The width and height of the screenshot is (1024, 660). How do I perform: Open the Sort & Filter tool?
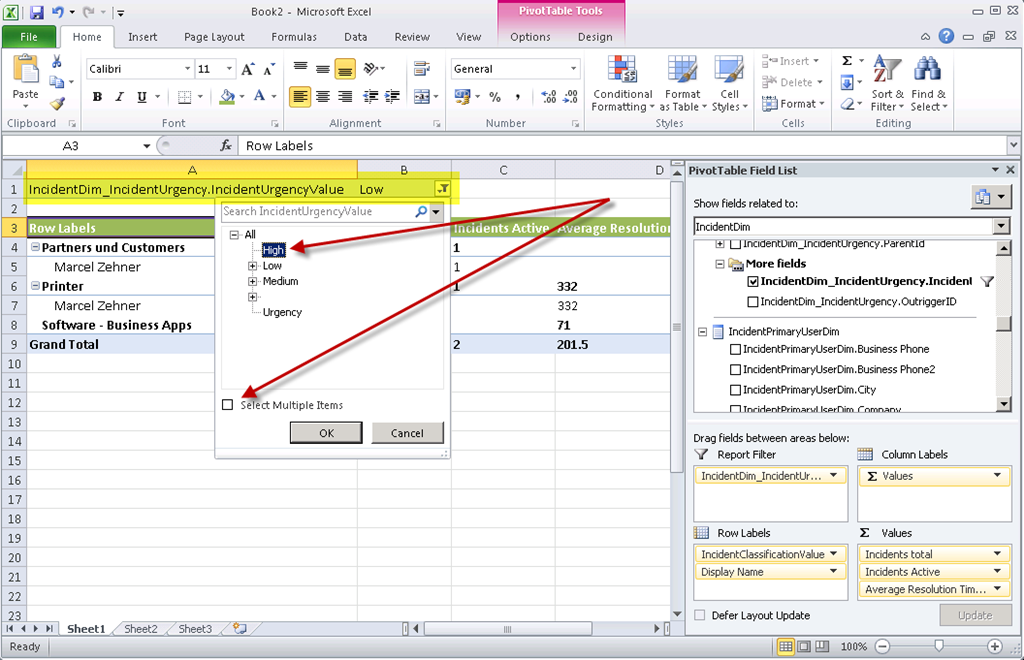(x=886, y=84)
